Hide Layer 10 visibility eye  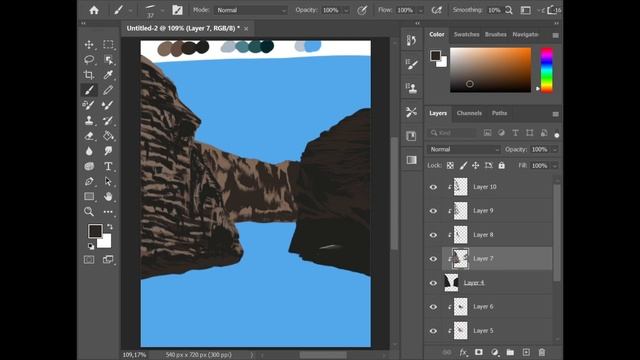click(433, 187)
